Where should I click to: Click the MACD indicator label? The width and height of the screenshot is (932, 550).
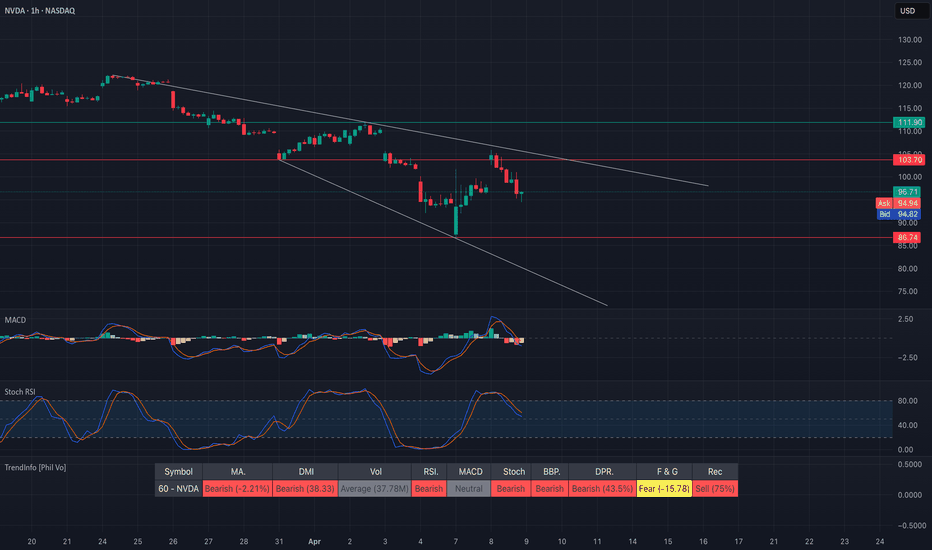(x=15, y=320)
